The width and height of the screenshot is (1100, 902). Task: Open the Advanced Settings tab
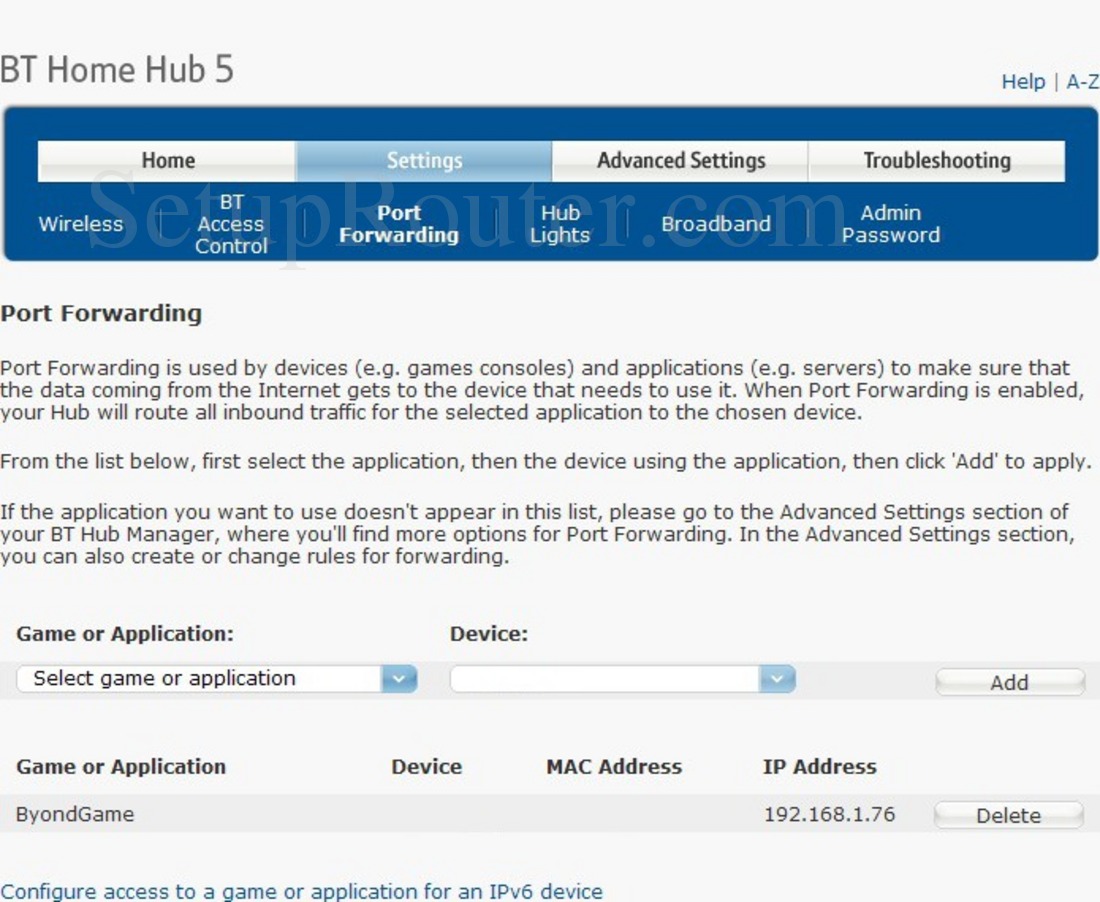(x=679, y=160)
